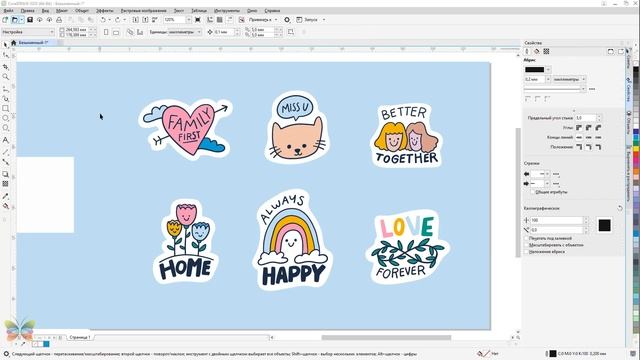Pick yellow from the color palette
This screenshot has height=360, width=640.
(x=636, y=150)
